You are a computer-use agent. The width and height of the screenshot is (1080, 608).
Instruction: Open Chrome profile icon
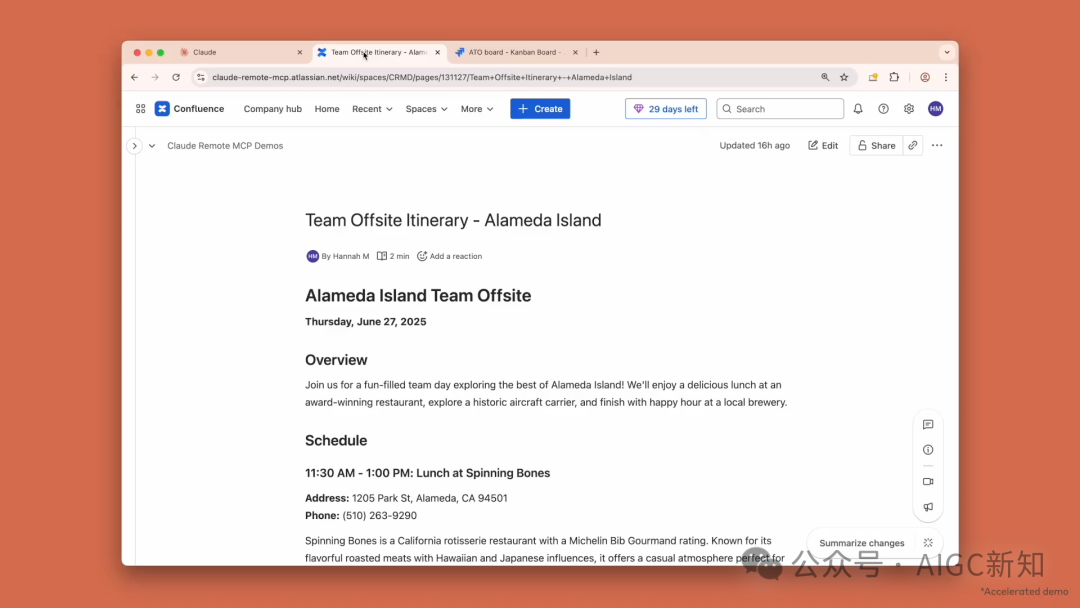(x=925, y=77)
